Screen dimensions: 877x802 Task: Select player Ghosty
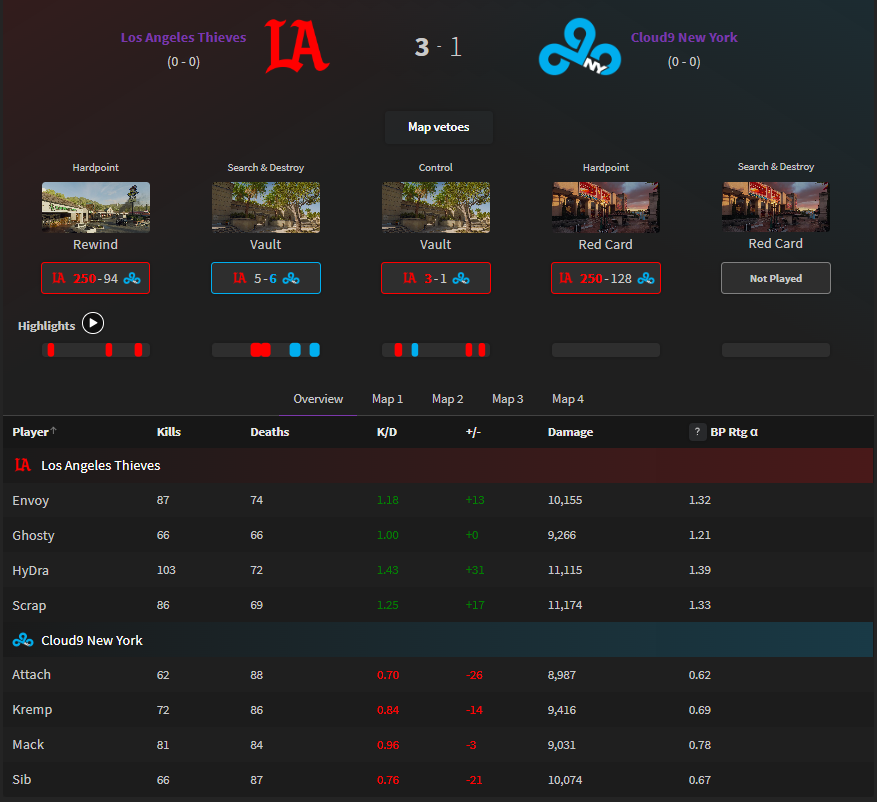pyautogui.click(x=34, y=535)
